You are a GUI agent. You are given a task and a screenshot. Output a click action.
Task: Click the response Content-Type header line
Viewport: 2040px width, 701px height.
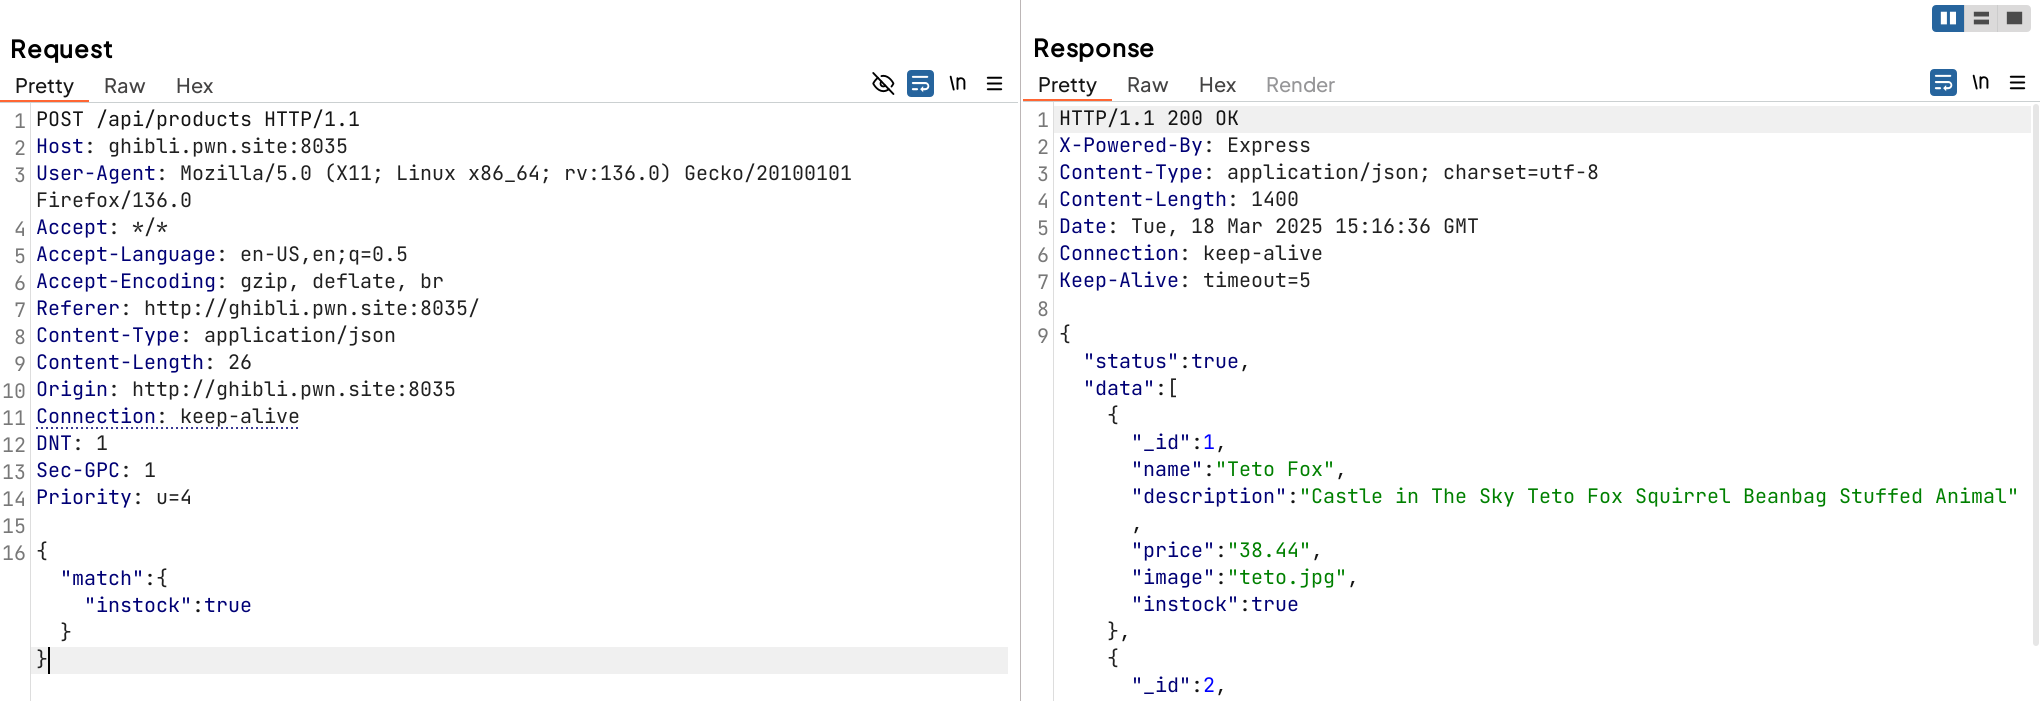click(x=1329, y=172)
